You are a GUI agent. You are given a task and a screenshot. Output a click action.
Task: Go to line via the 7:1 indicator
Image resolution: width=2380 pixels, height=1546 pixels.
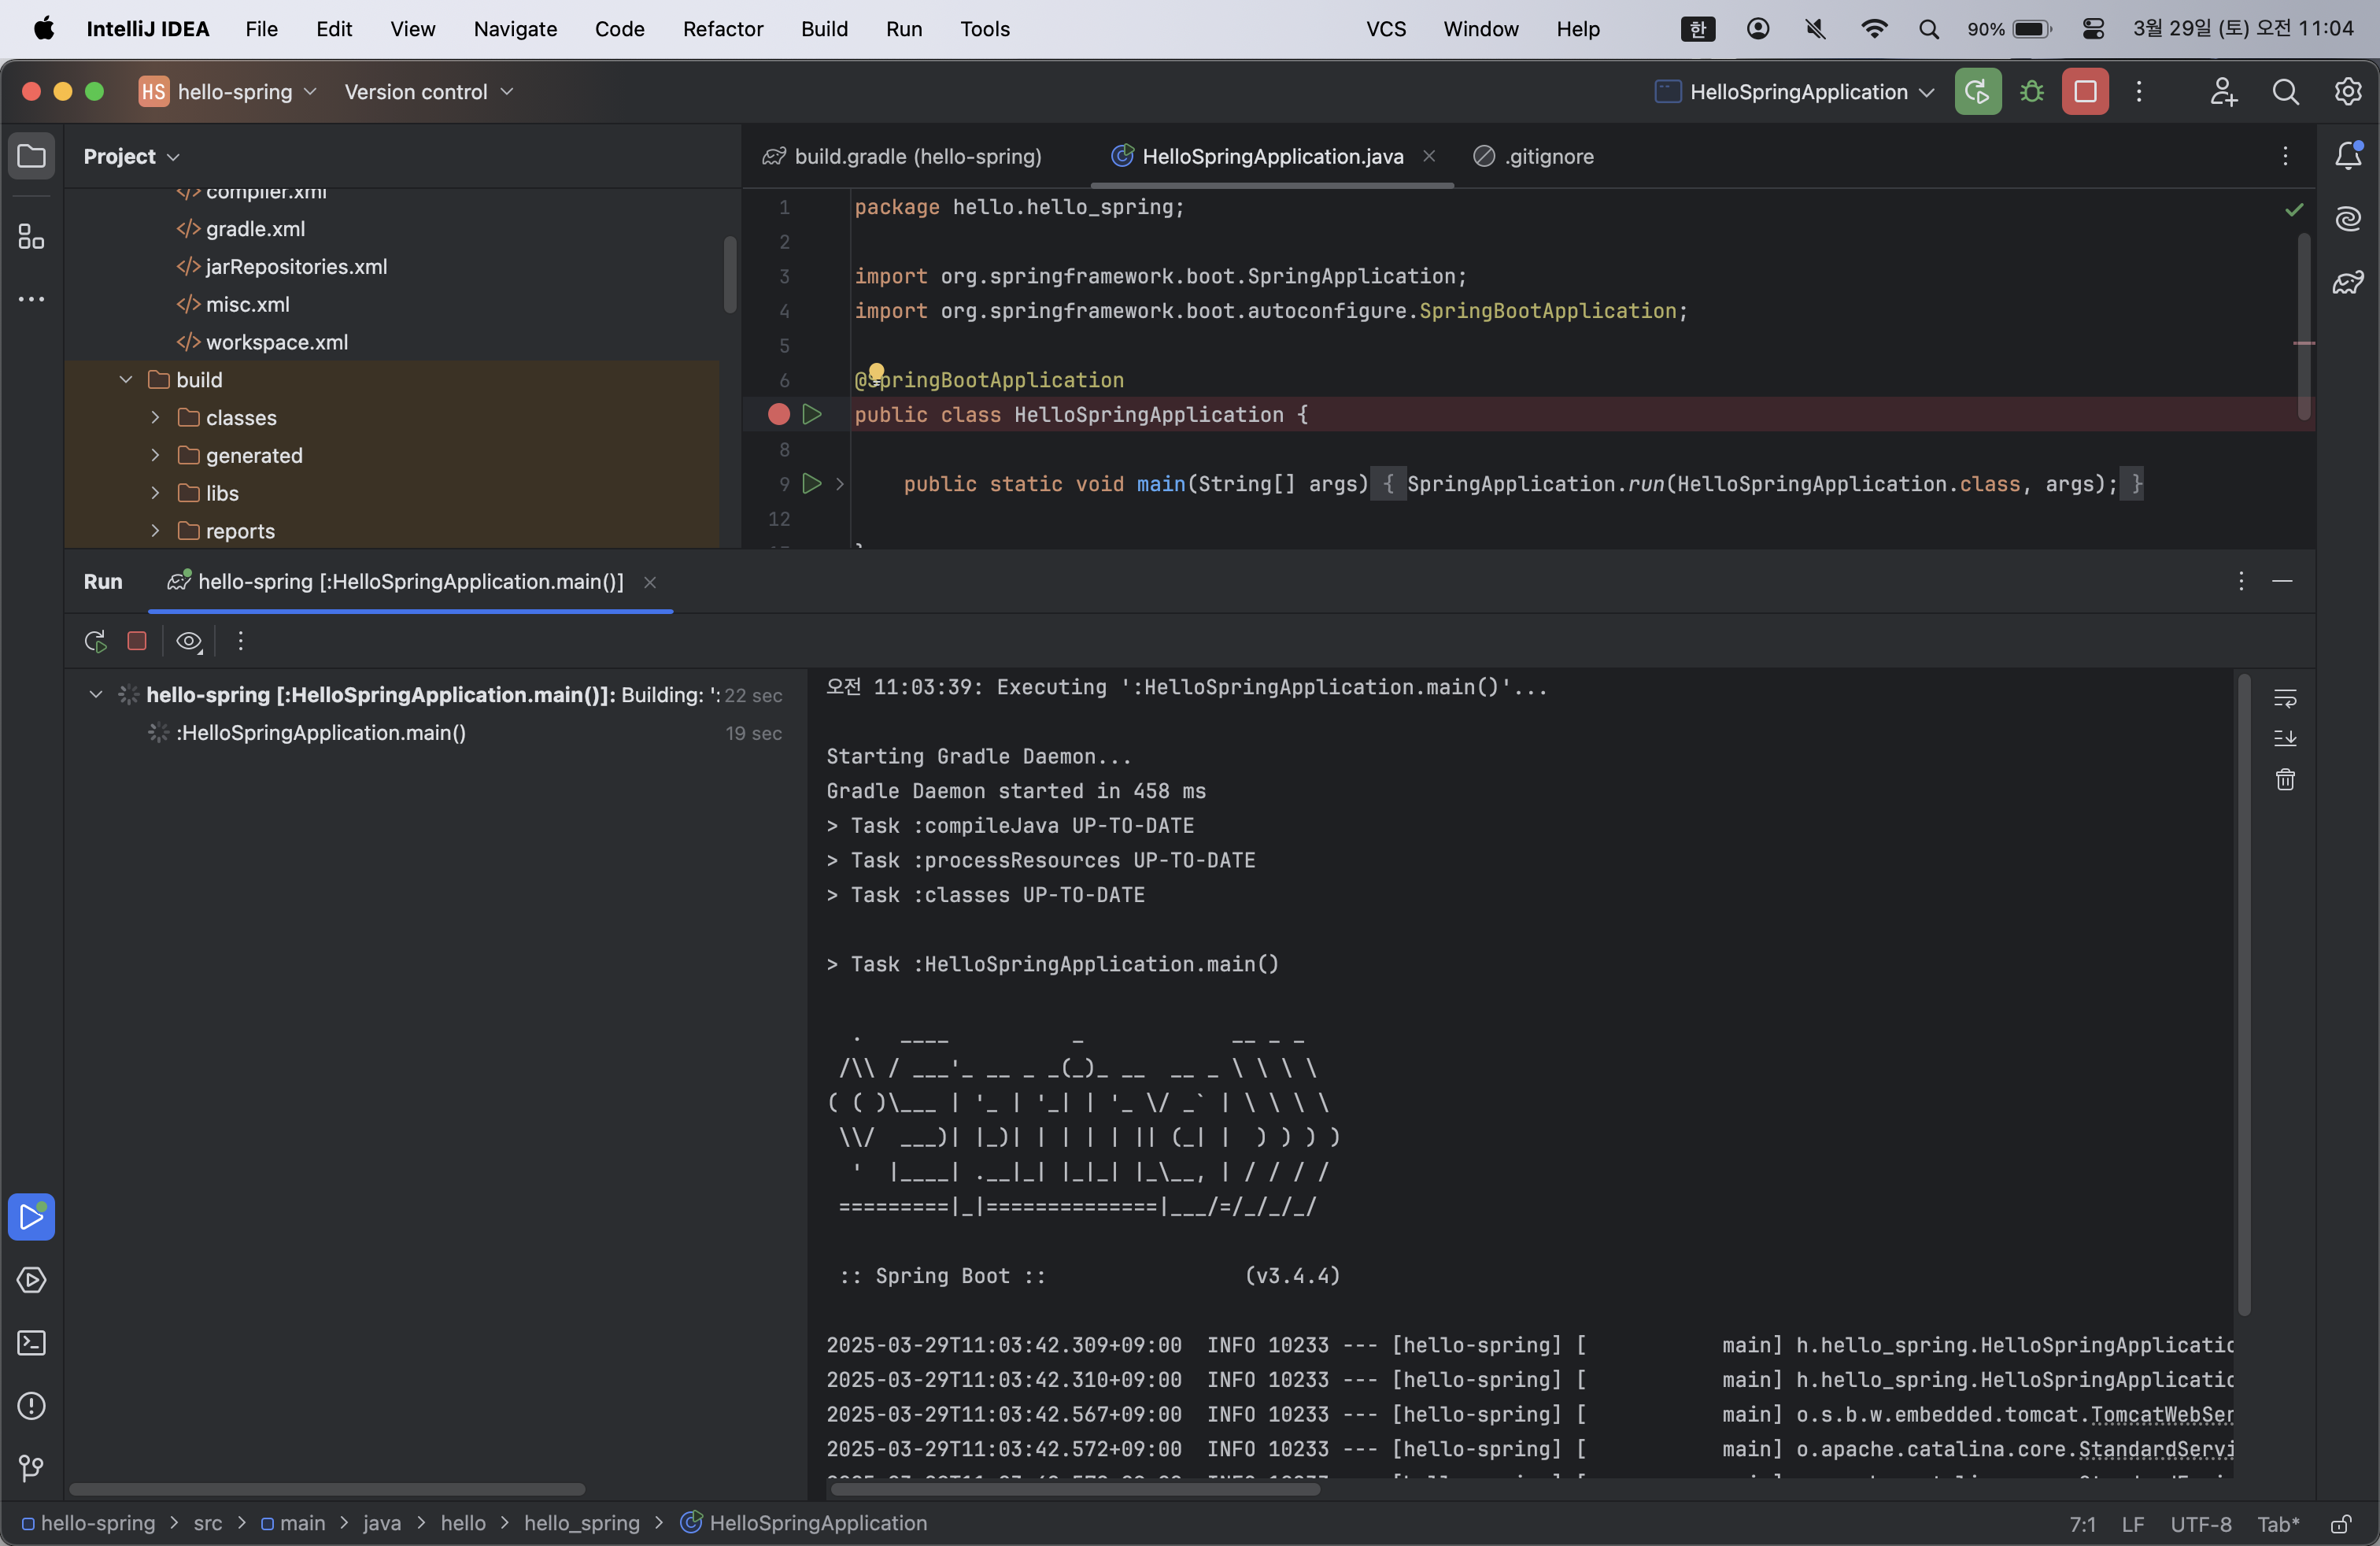tap(2082, 1524)
